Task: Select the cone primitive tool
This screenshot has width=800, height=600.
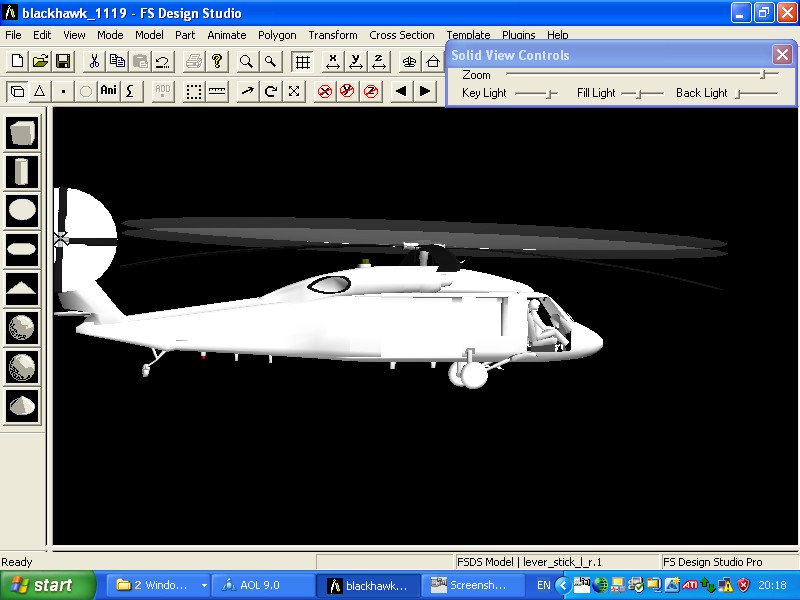Action: click(22, 405)
